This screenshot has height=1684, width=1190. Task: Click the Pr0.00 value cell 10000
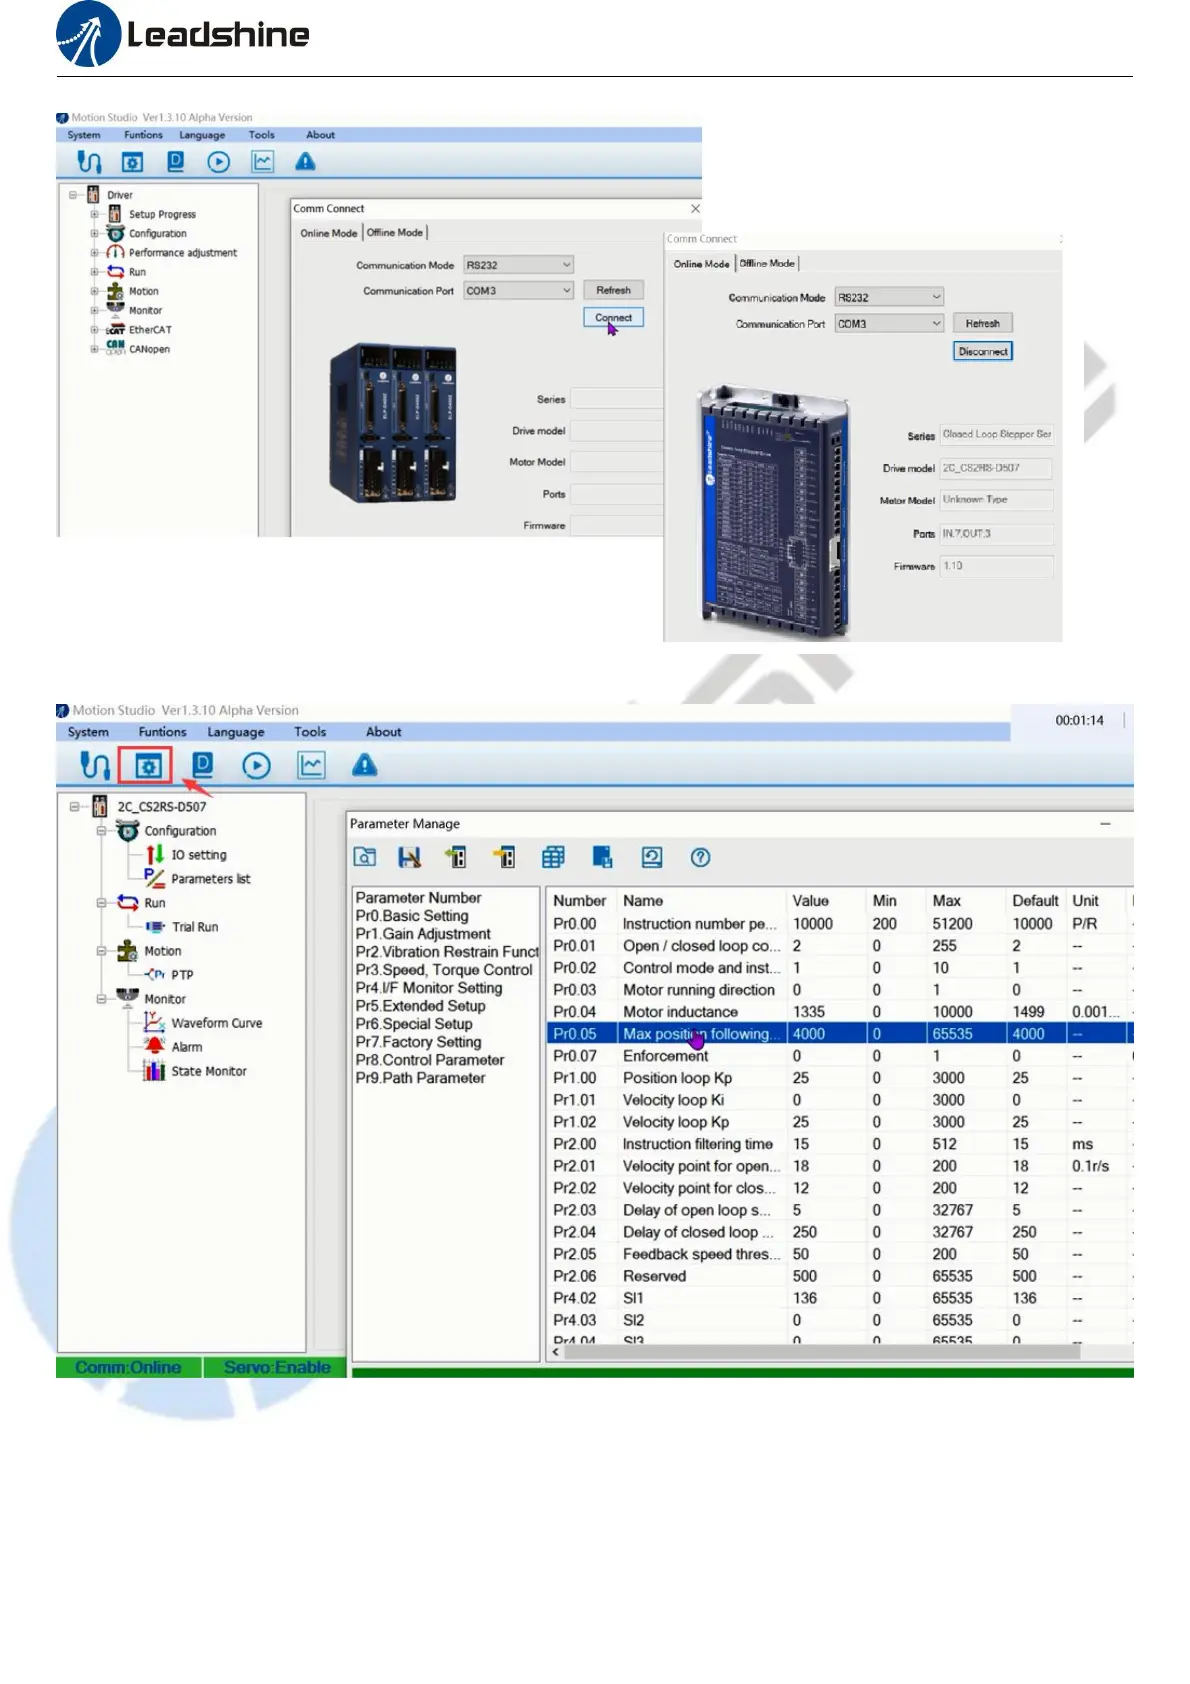[813, 924]
